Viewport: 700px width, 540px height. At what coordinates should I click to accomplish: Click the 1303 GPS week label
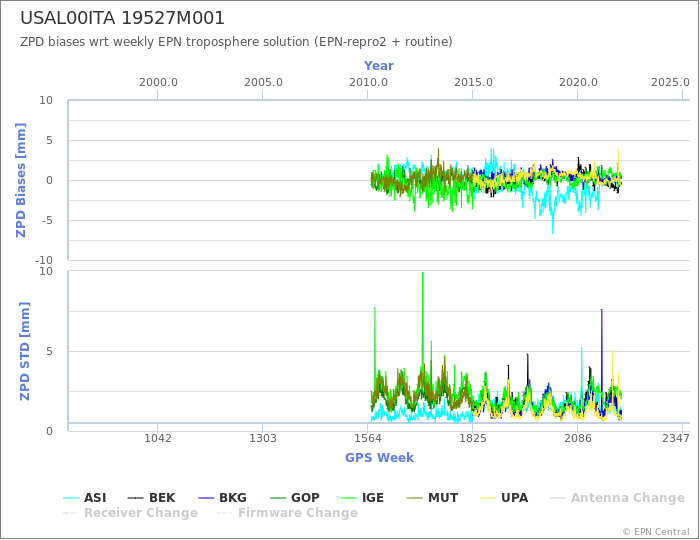[262, 438]
